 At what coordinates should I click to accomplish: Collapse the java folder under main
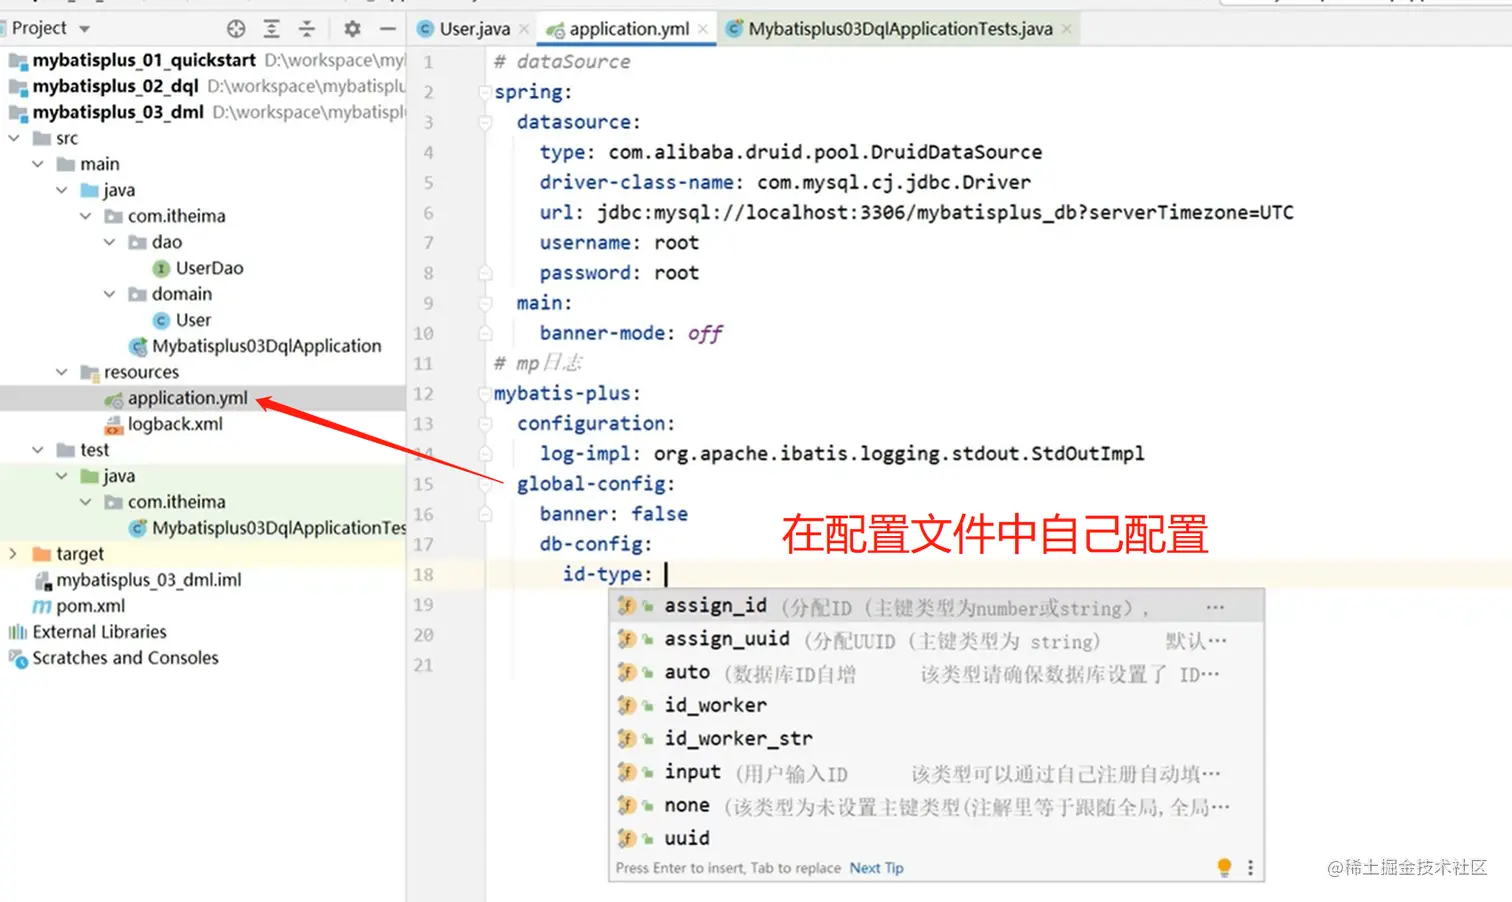62,190
